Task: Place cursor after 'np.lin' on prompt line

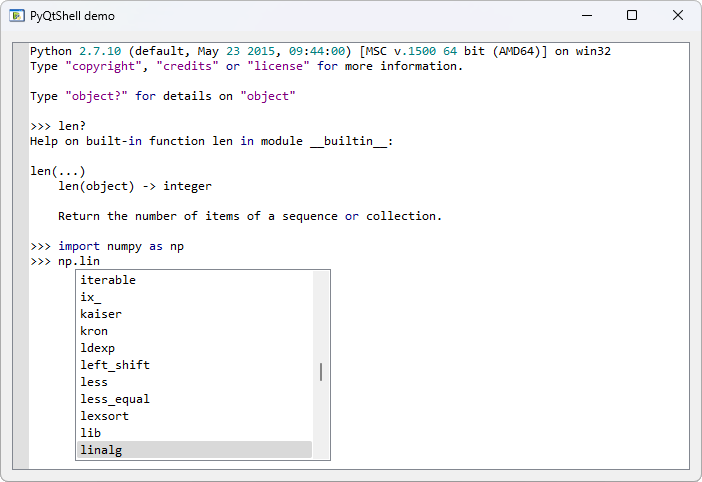Action: click(101, 261)
